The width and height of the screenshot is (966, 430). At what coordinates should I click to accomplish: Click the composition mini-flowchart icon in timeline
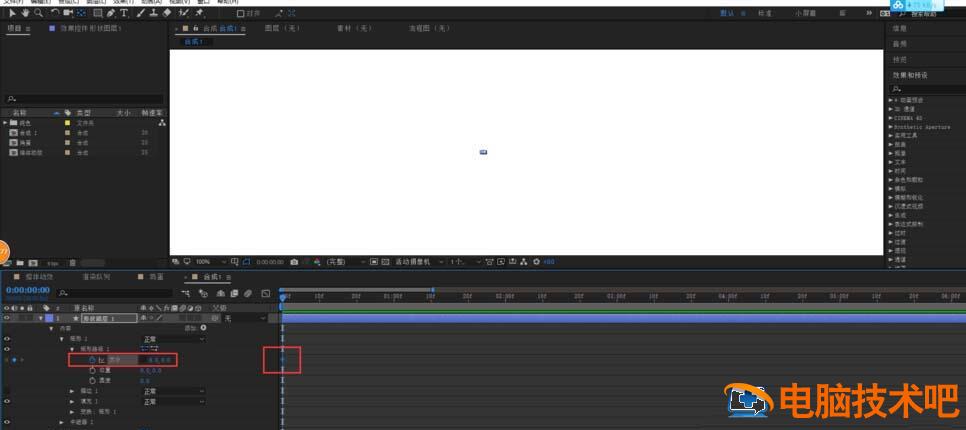point(185,294)
